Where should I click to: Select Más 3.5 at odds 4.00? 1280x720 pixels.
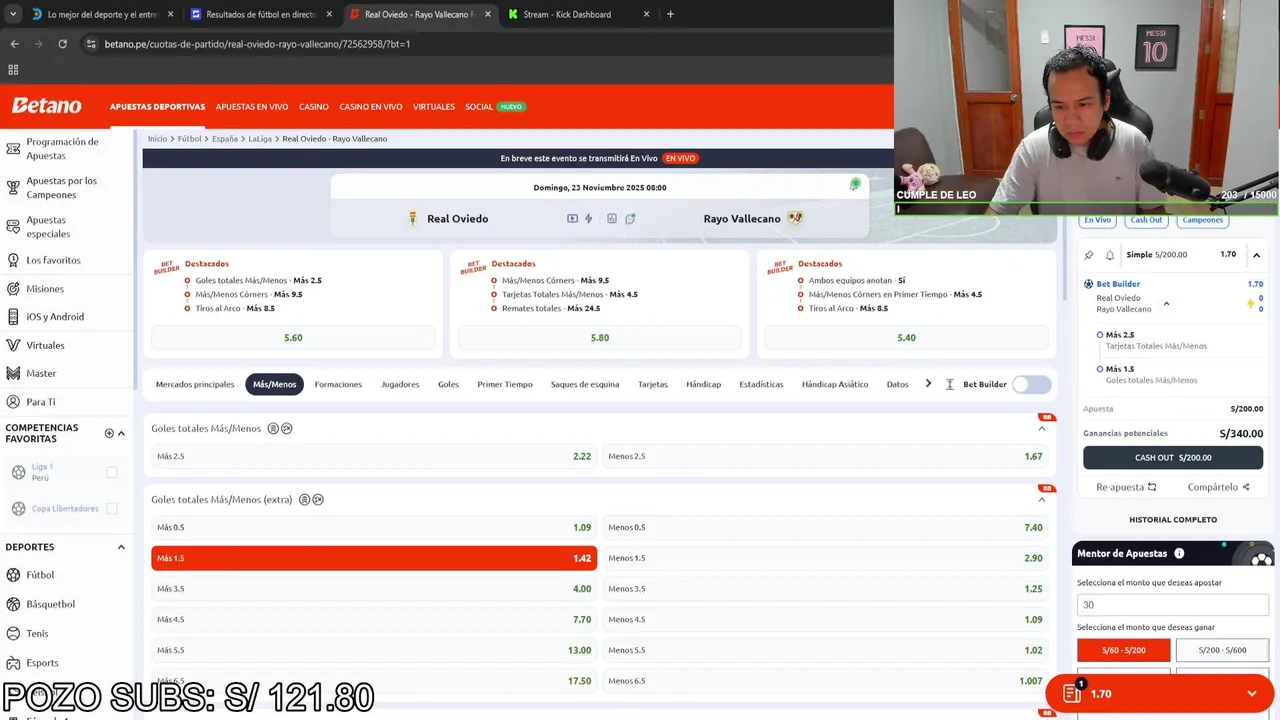point(374,589)
